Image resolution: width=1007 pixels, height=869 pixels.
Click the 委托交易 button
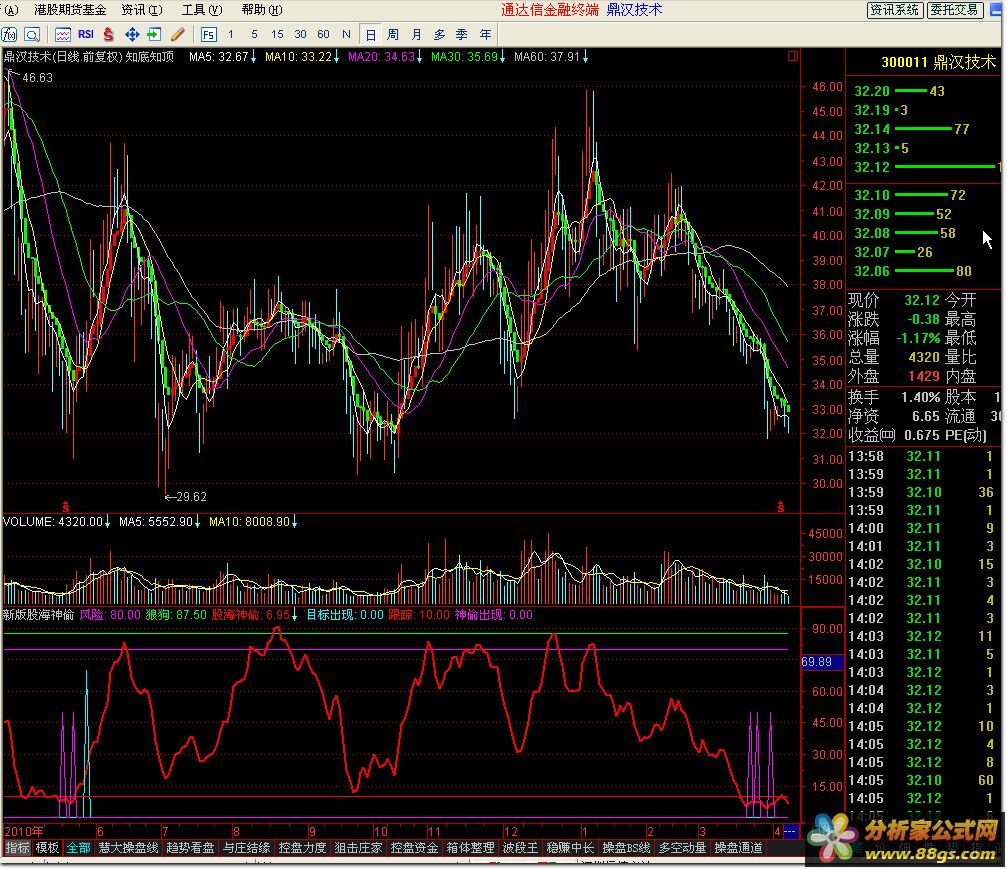(x=955, y=10)
